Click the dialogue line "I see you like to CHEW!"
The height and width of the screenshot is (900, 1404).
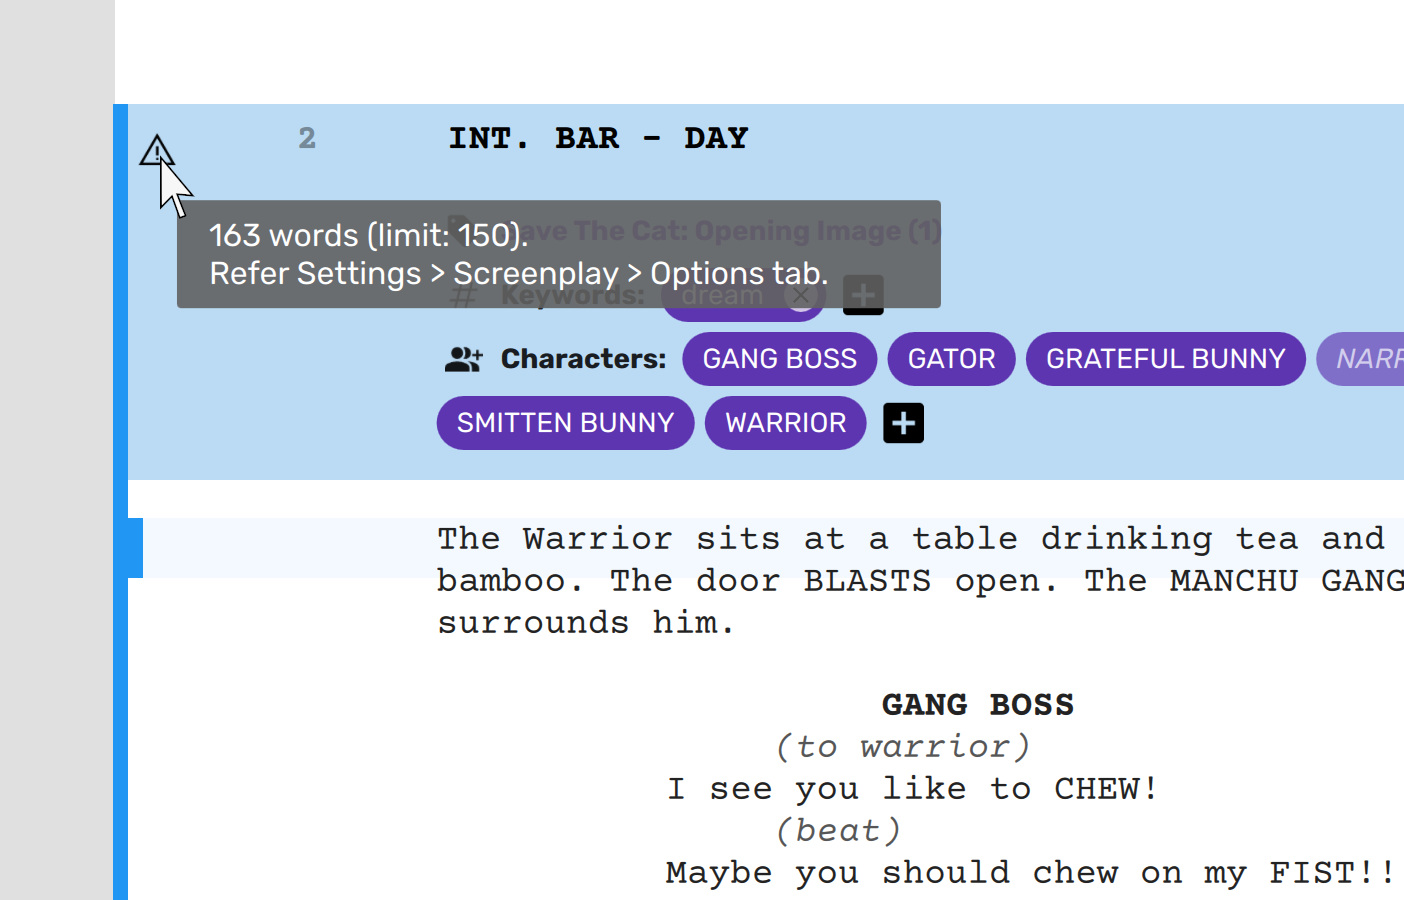(x=912, y=789)
